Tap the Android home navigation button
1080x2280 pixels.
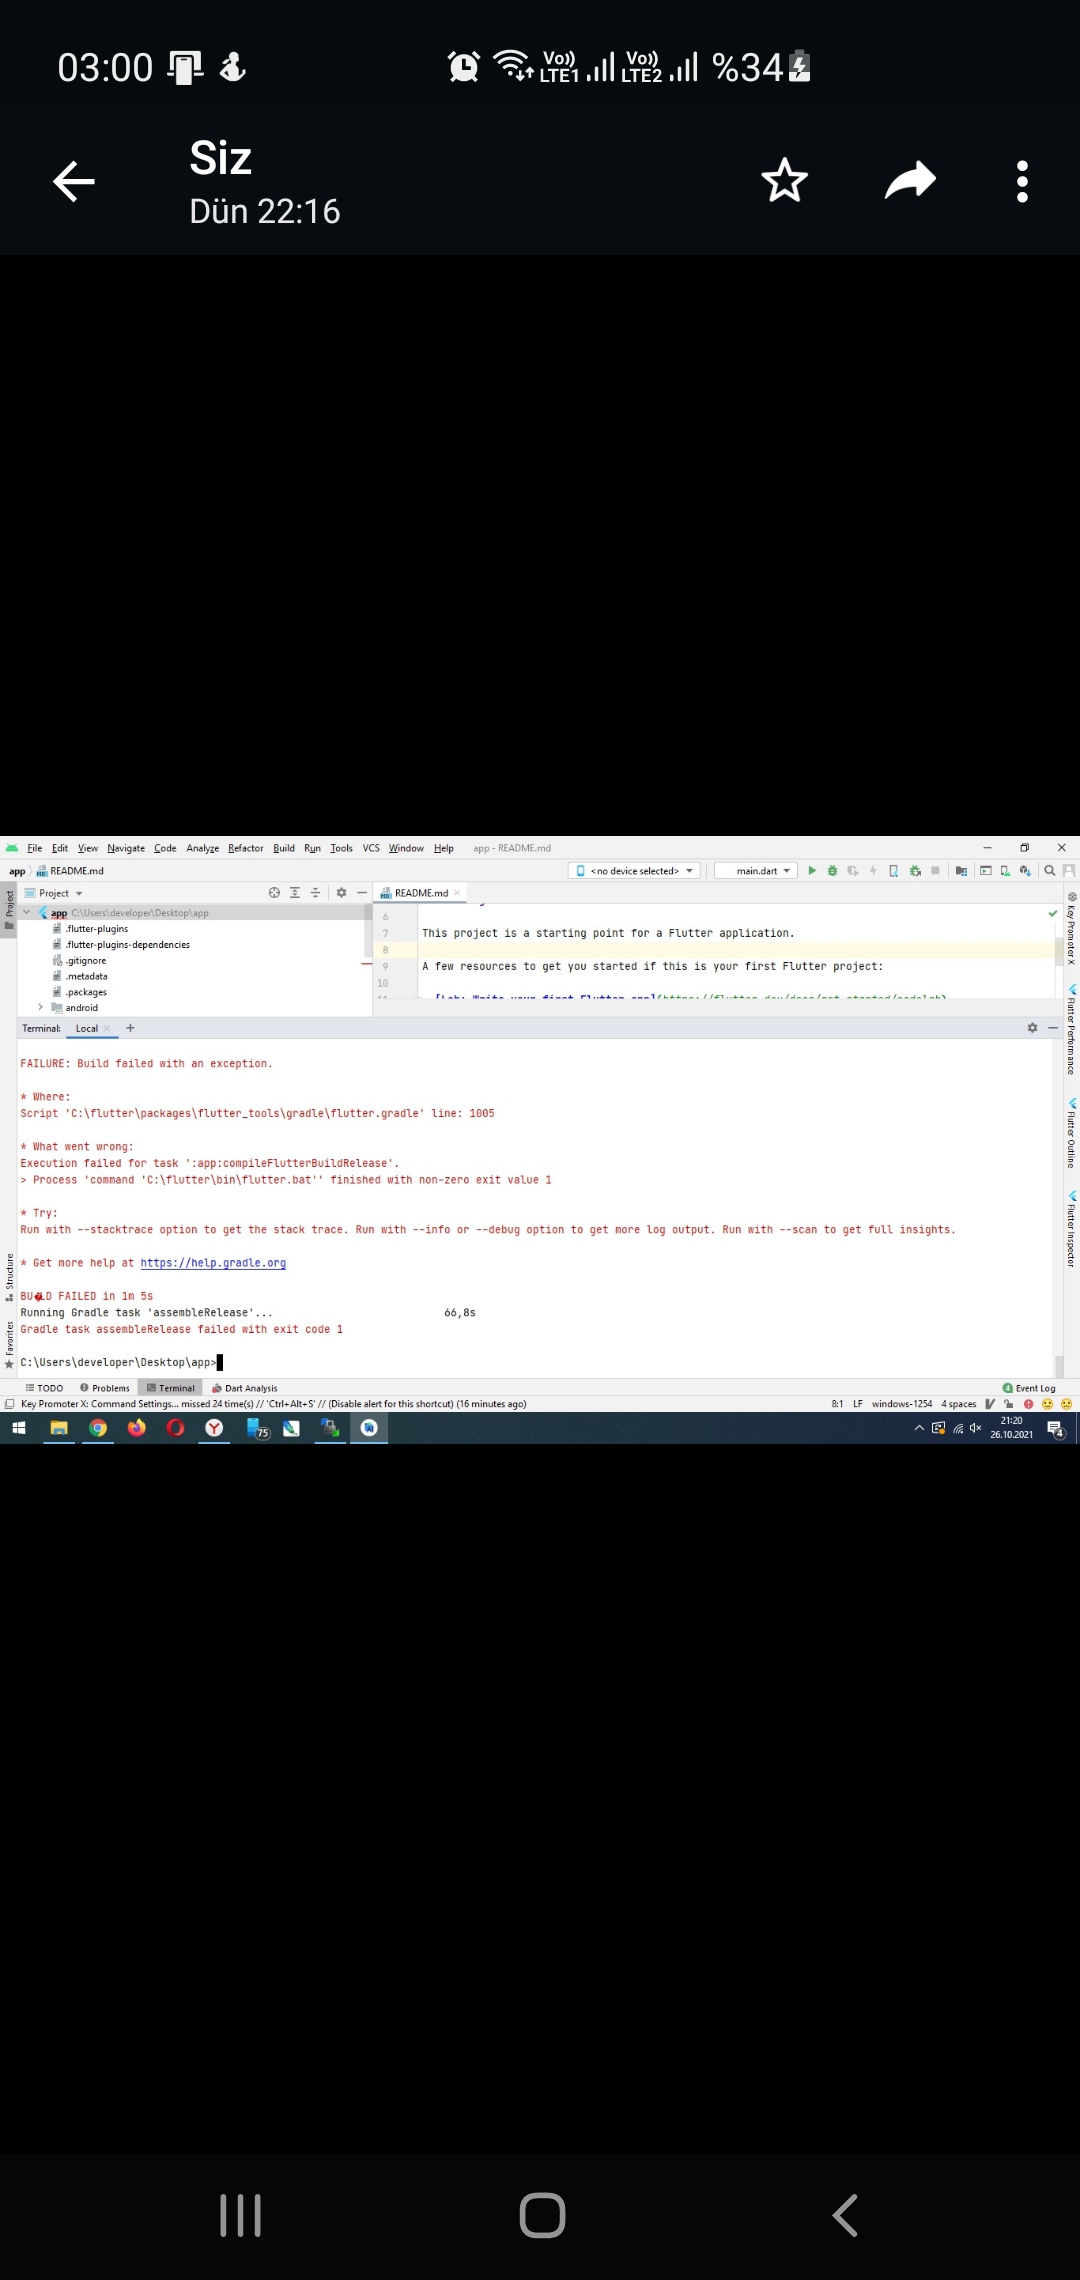tap(542, 2215)
